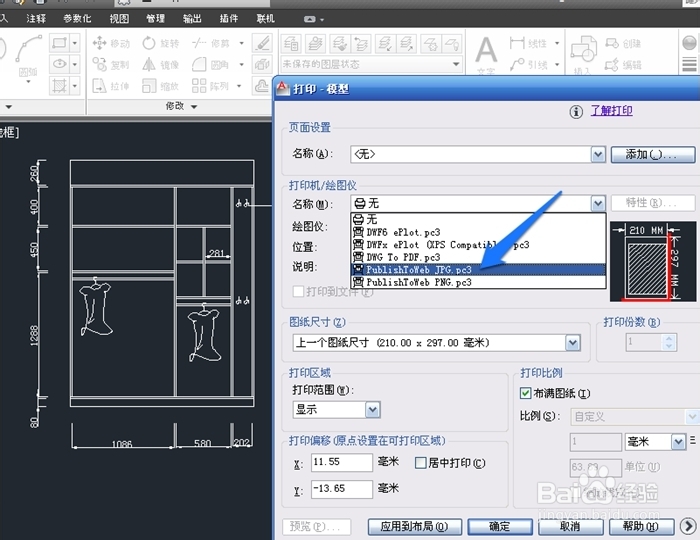Click the 确定 button
This screenshot has width=700, height=540.
pyautogui.click(x=500, y=527)
